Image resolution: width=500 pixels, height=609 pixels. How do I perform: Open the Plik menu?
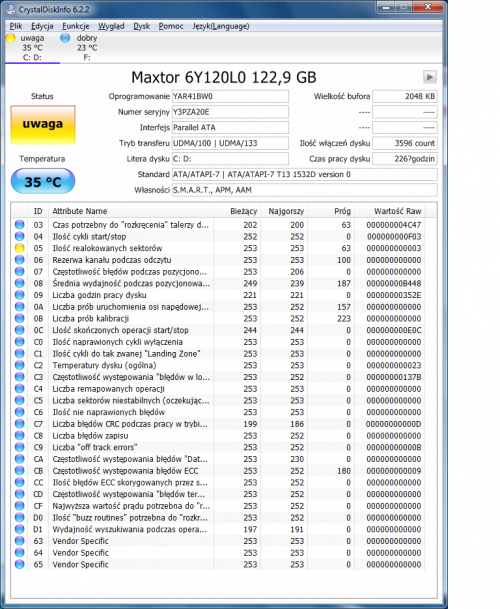tap(16, 26)
